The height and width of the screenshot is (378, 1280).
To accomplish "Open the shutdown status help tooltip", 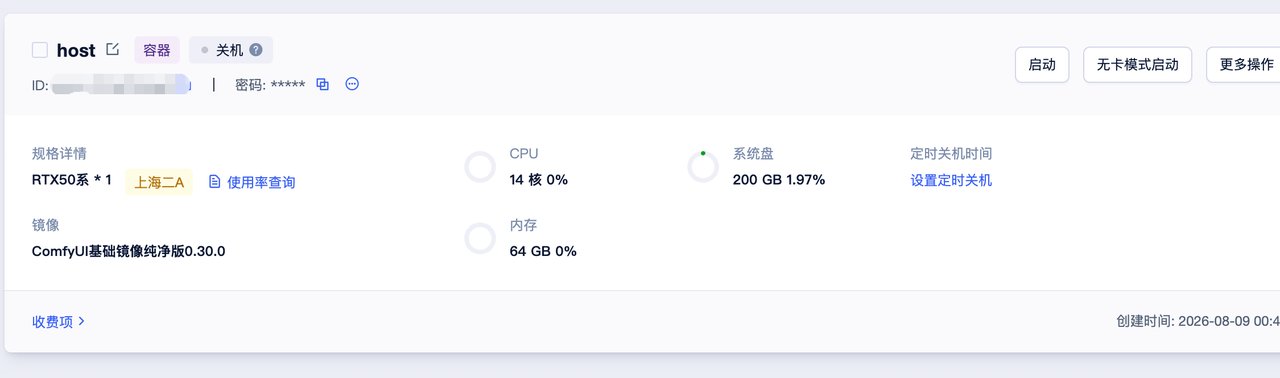I will click(256, 50).
